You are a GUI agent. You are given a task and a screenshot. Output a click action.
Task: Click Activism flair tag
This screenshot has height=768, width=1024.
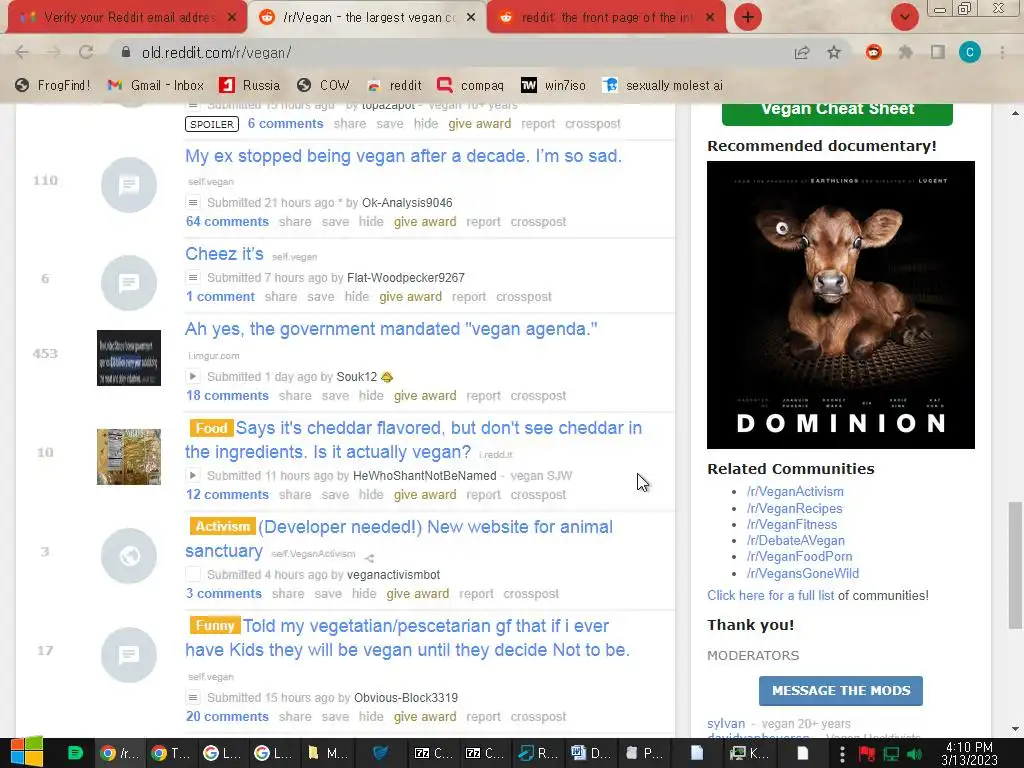tap(223, 526)
